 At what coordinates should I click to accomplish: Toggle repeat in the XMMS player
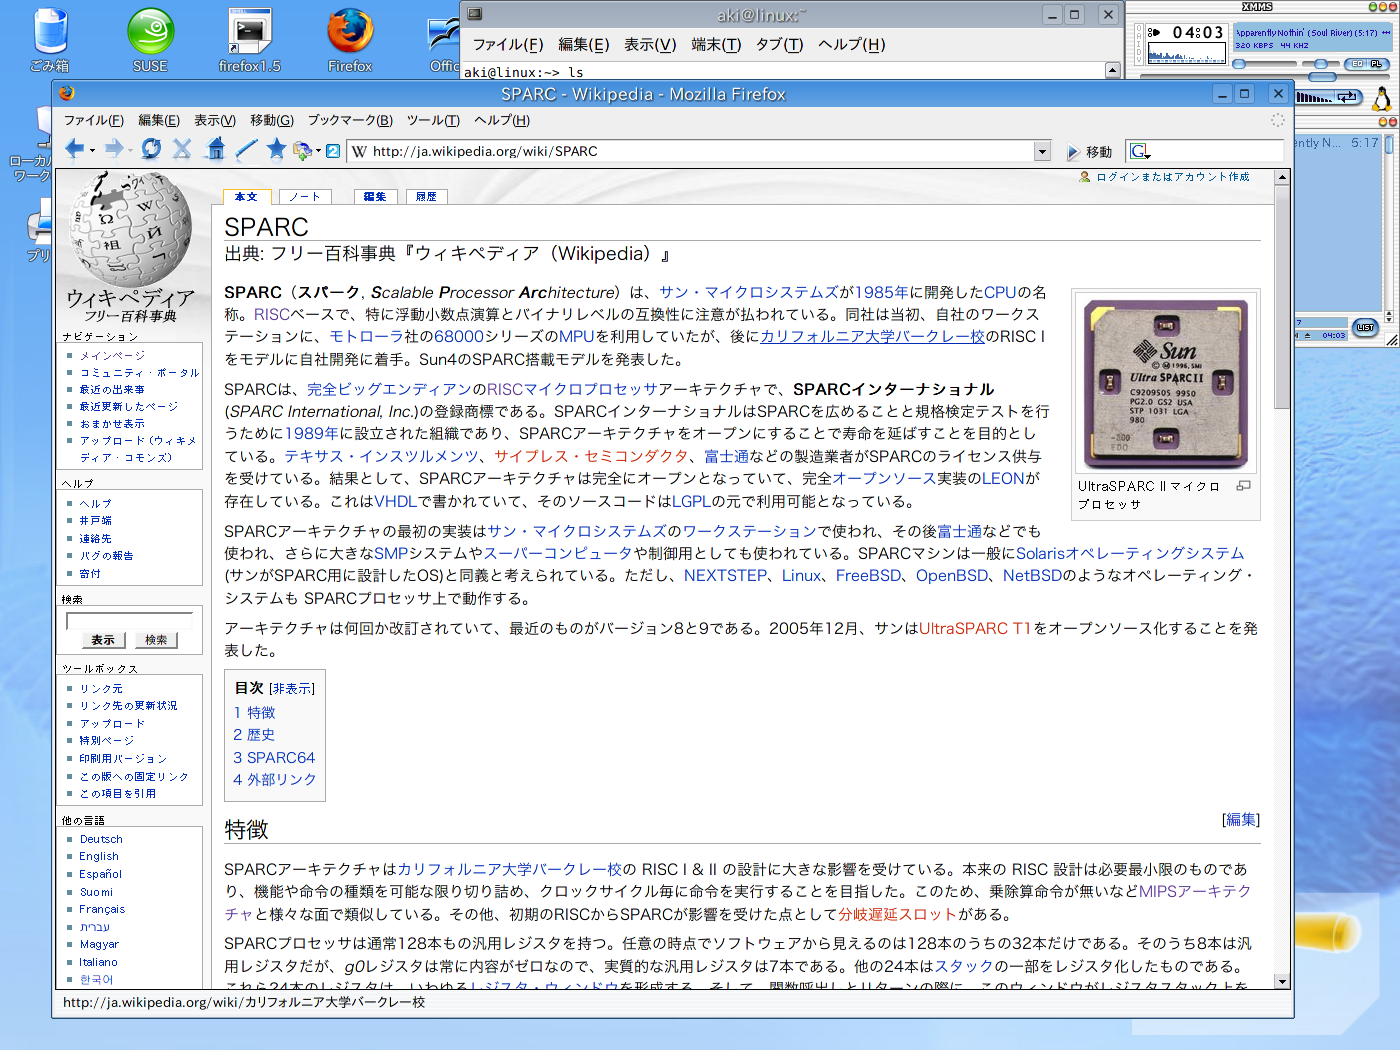click(x=1348, y=97)
